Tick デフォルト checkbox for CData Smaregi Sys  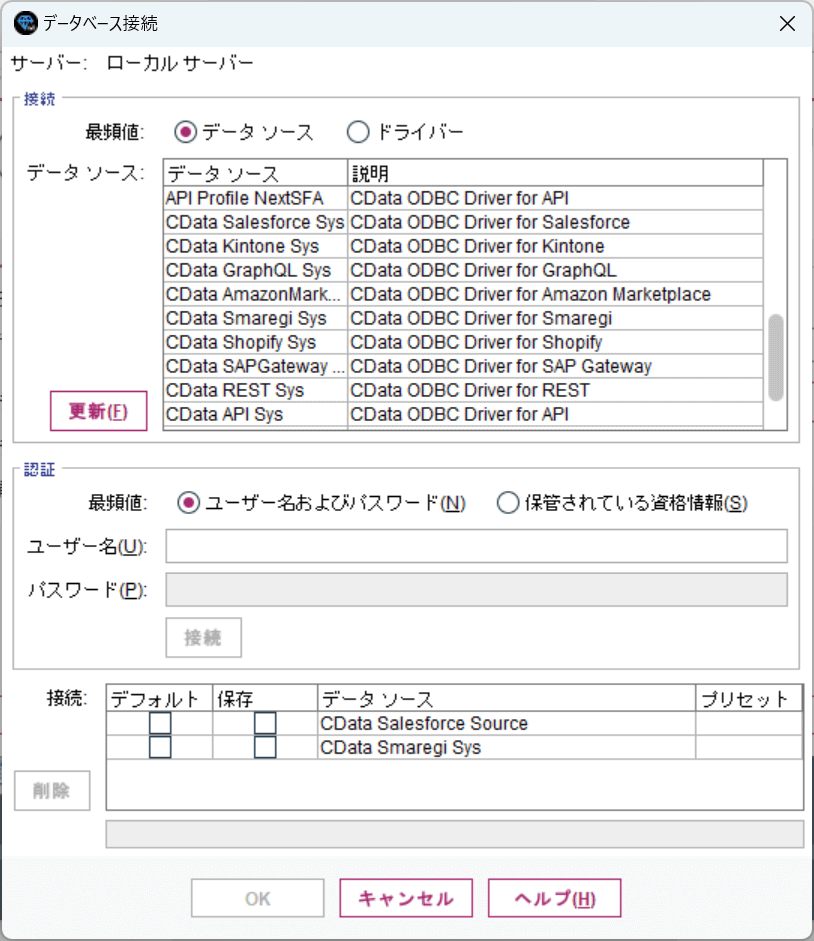pyautogui.click(x=160, y=747)
